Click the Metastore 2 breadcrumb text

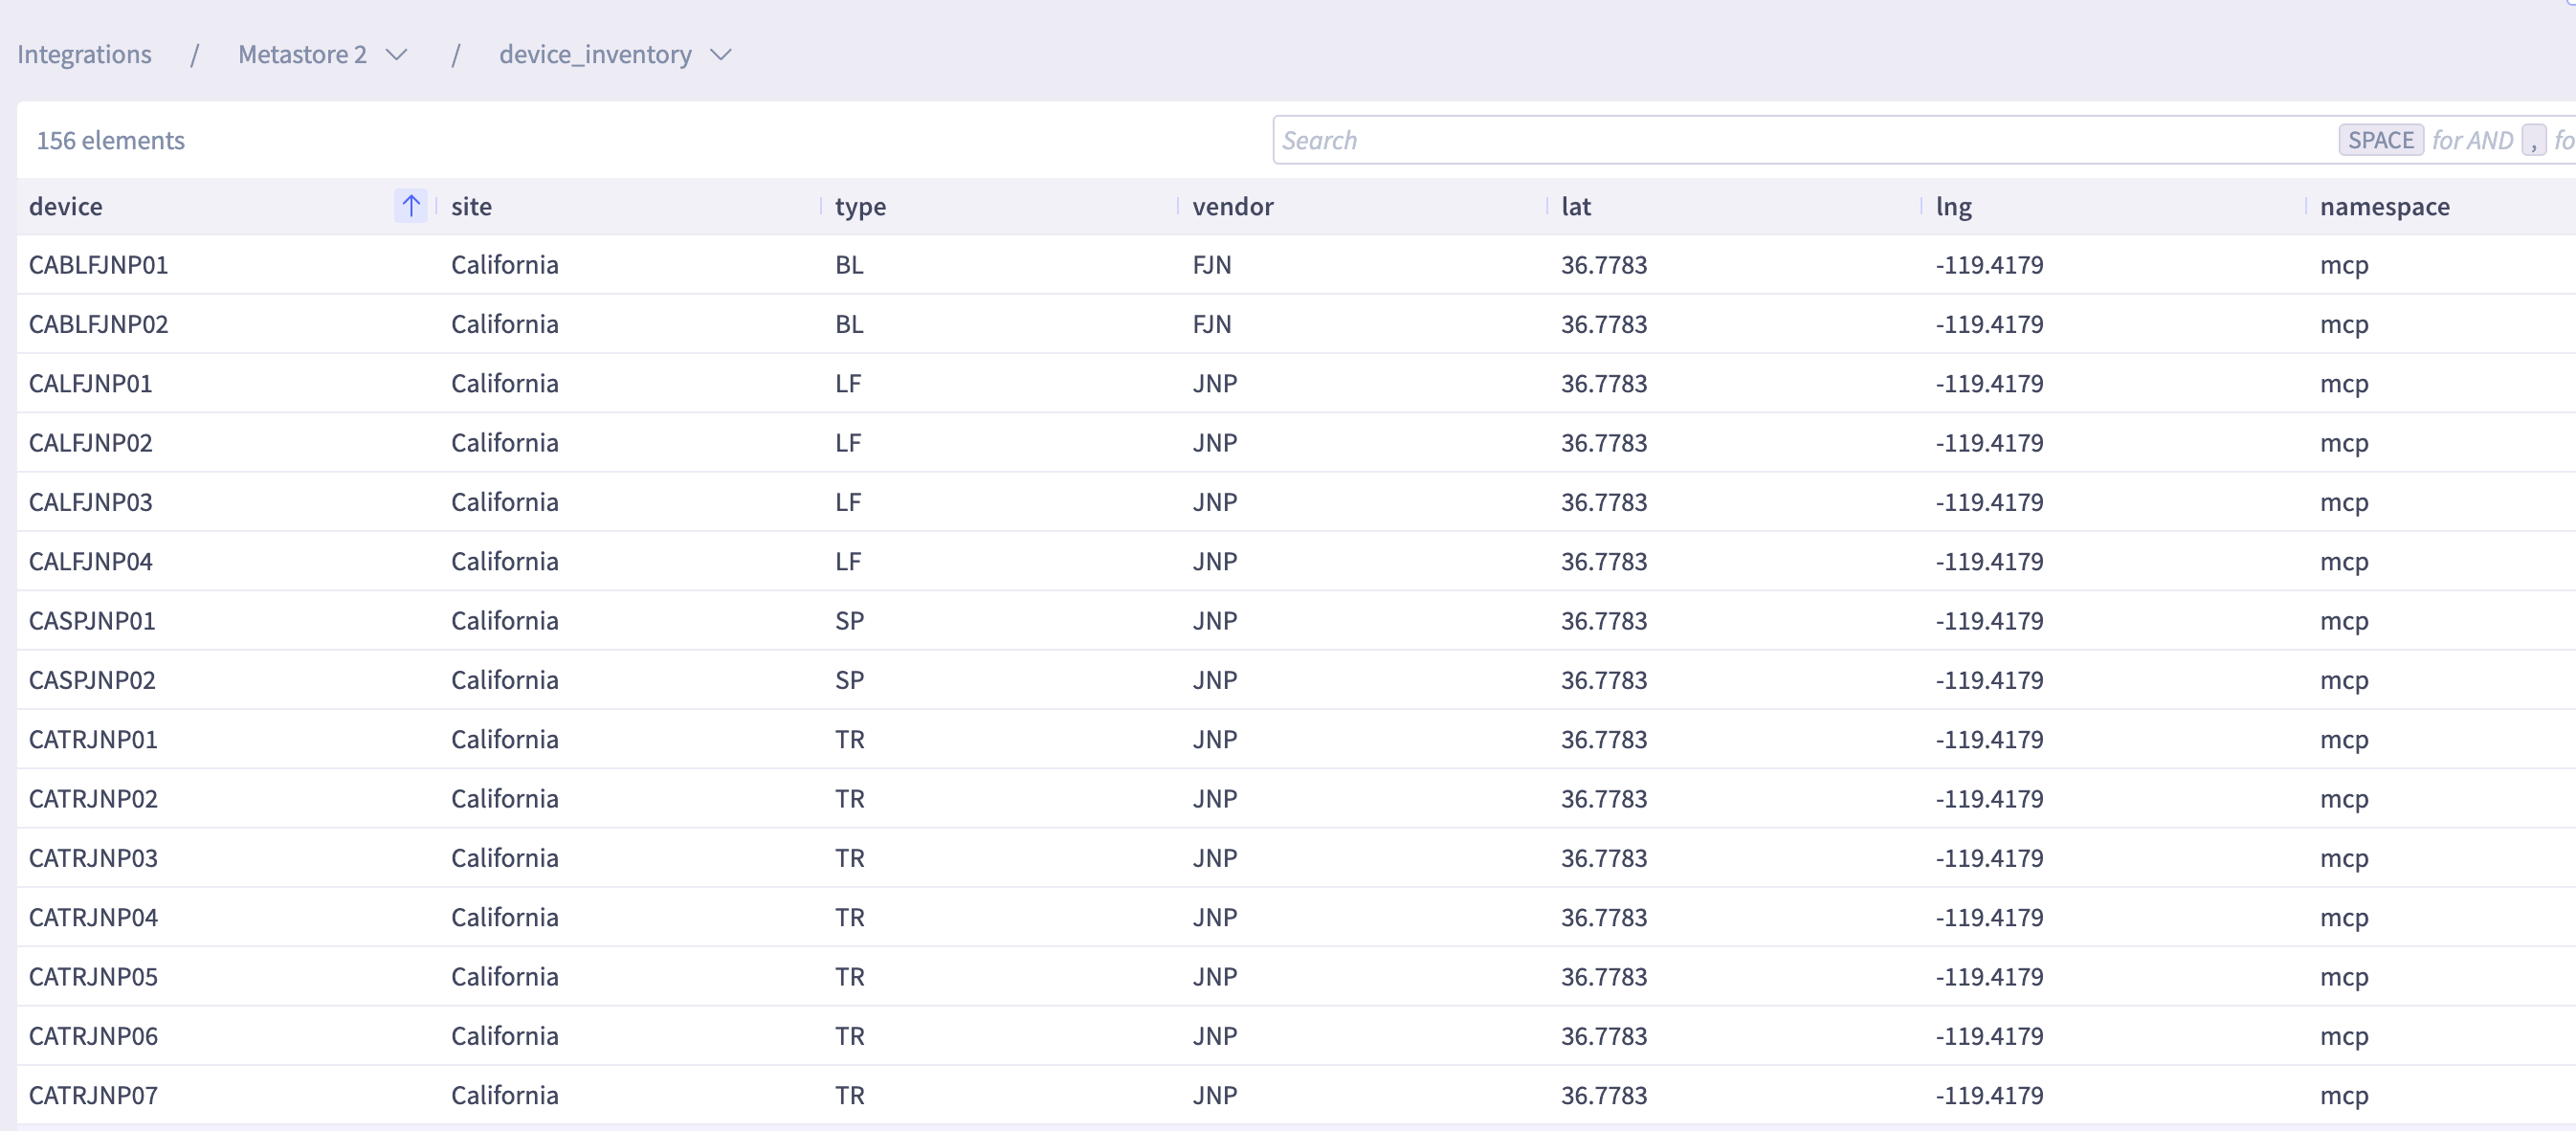(x=302, y=55)
